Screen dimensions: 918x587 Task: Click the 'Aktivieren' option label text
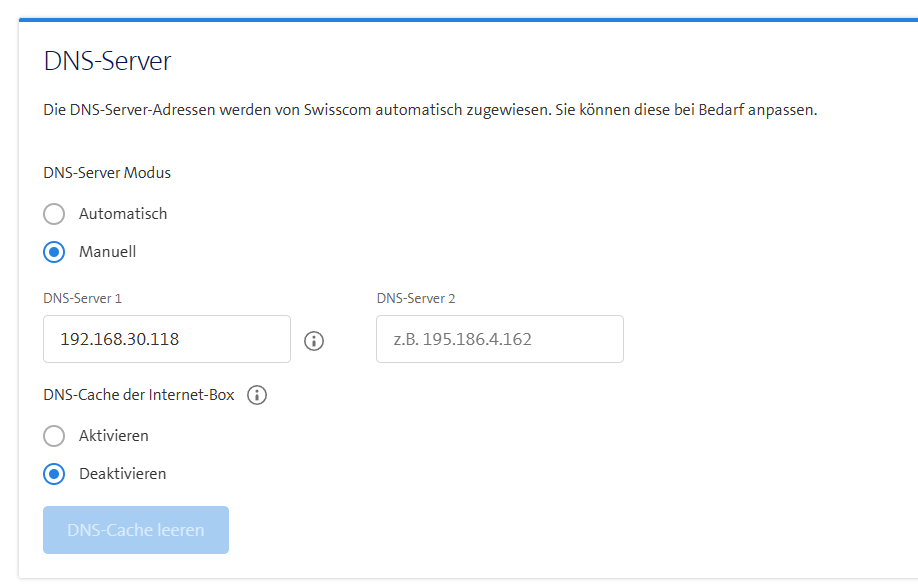(114, 436)
